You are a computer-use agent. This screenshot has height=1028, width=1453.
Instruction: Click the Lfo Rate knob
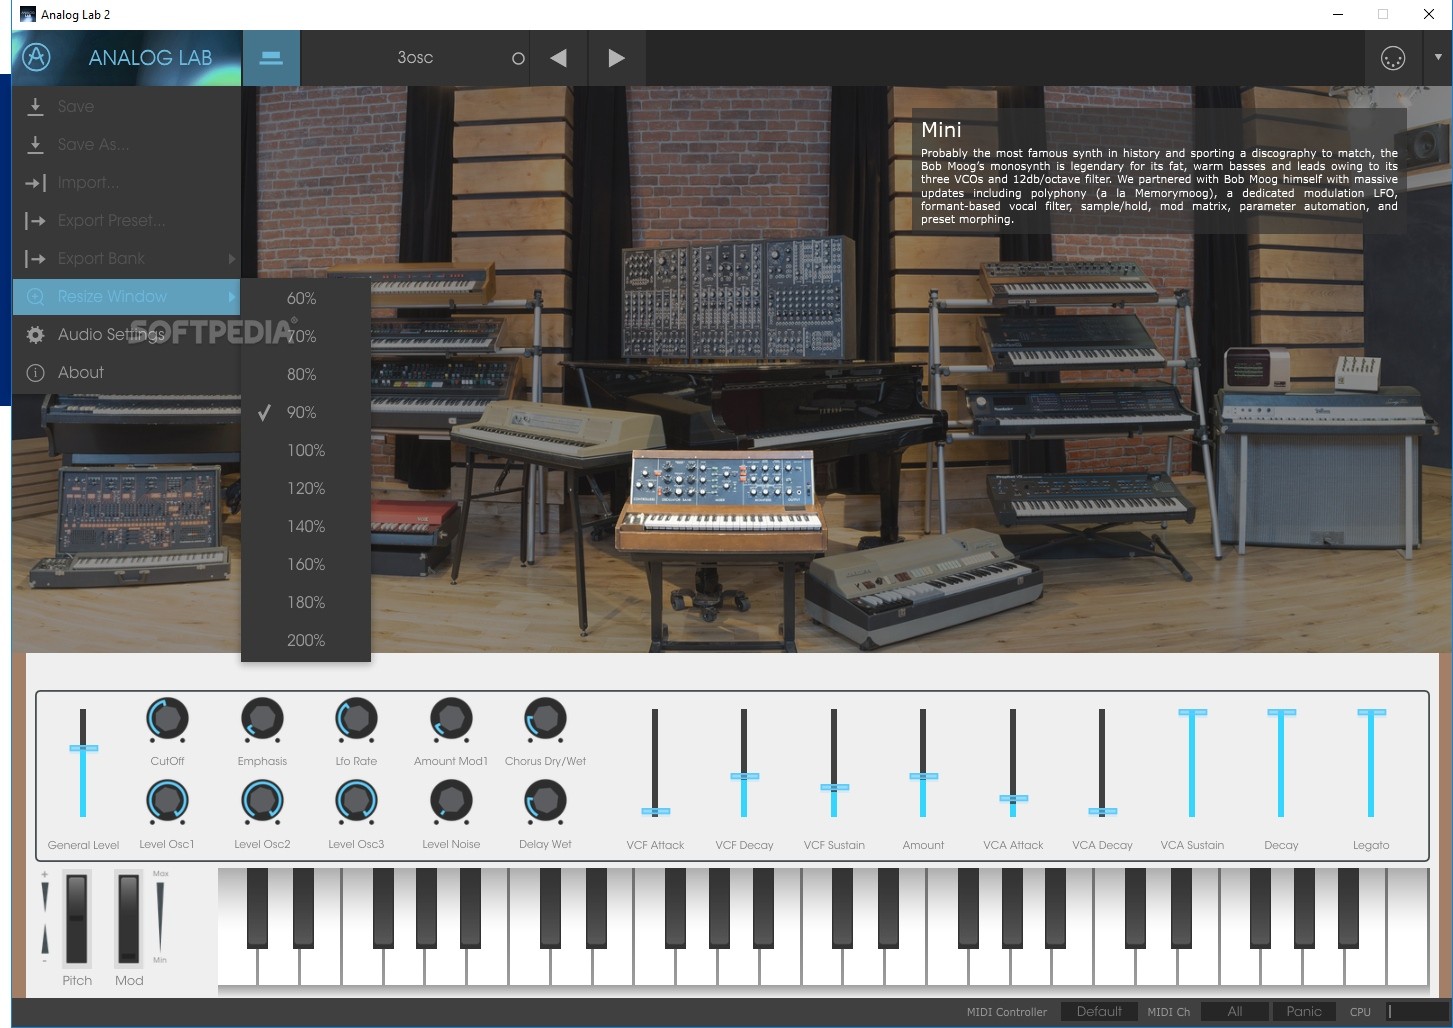[x=356, y=719]
